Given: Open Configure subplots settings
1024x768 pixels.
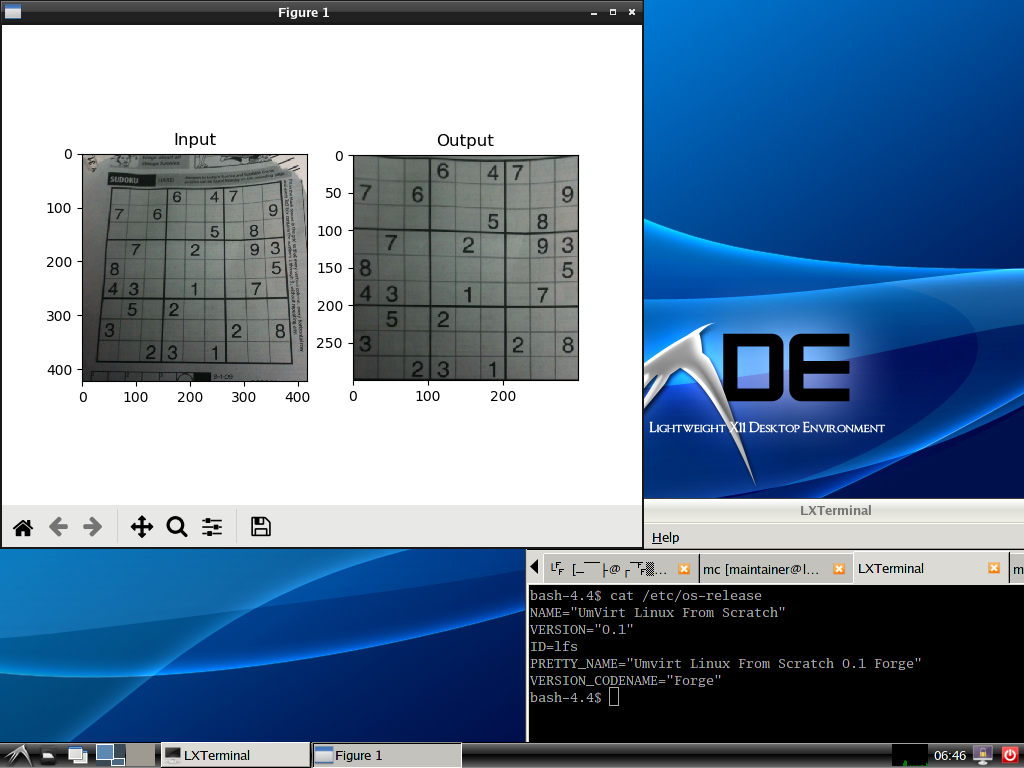Looking at the screenshot, I should pos(212,527).
